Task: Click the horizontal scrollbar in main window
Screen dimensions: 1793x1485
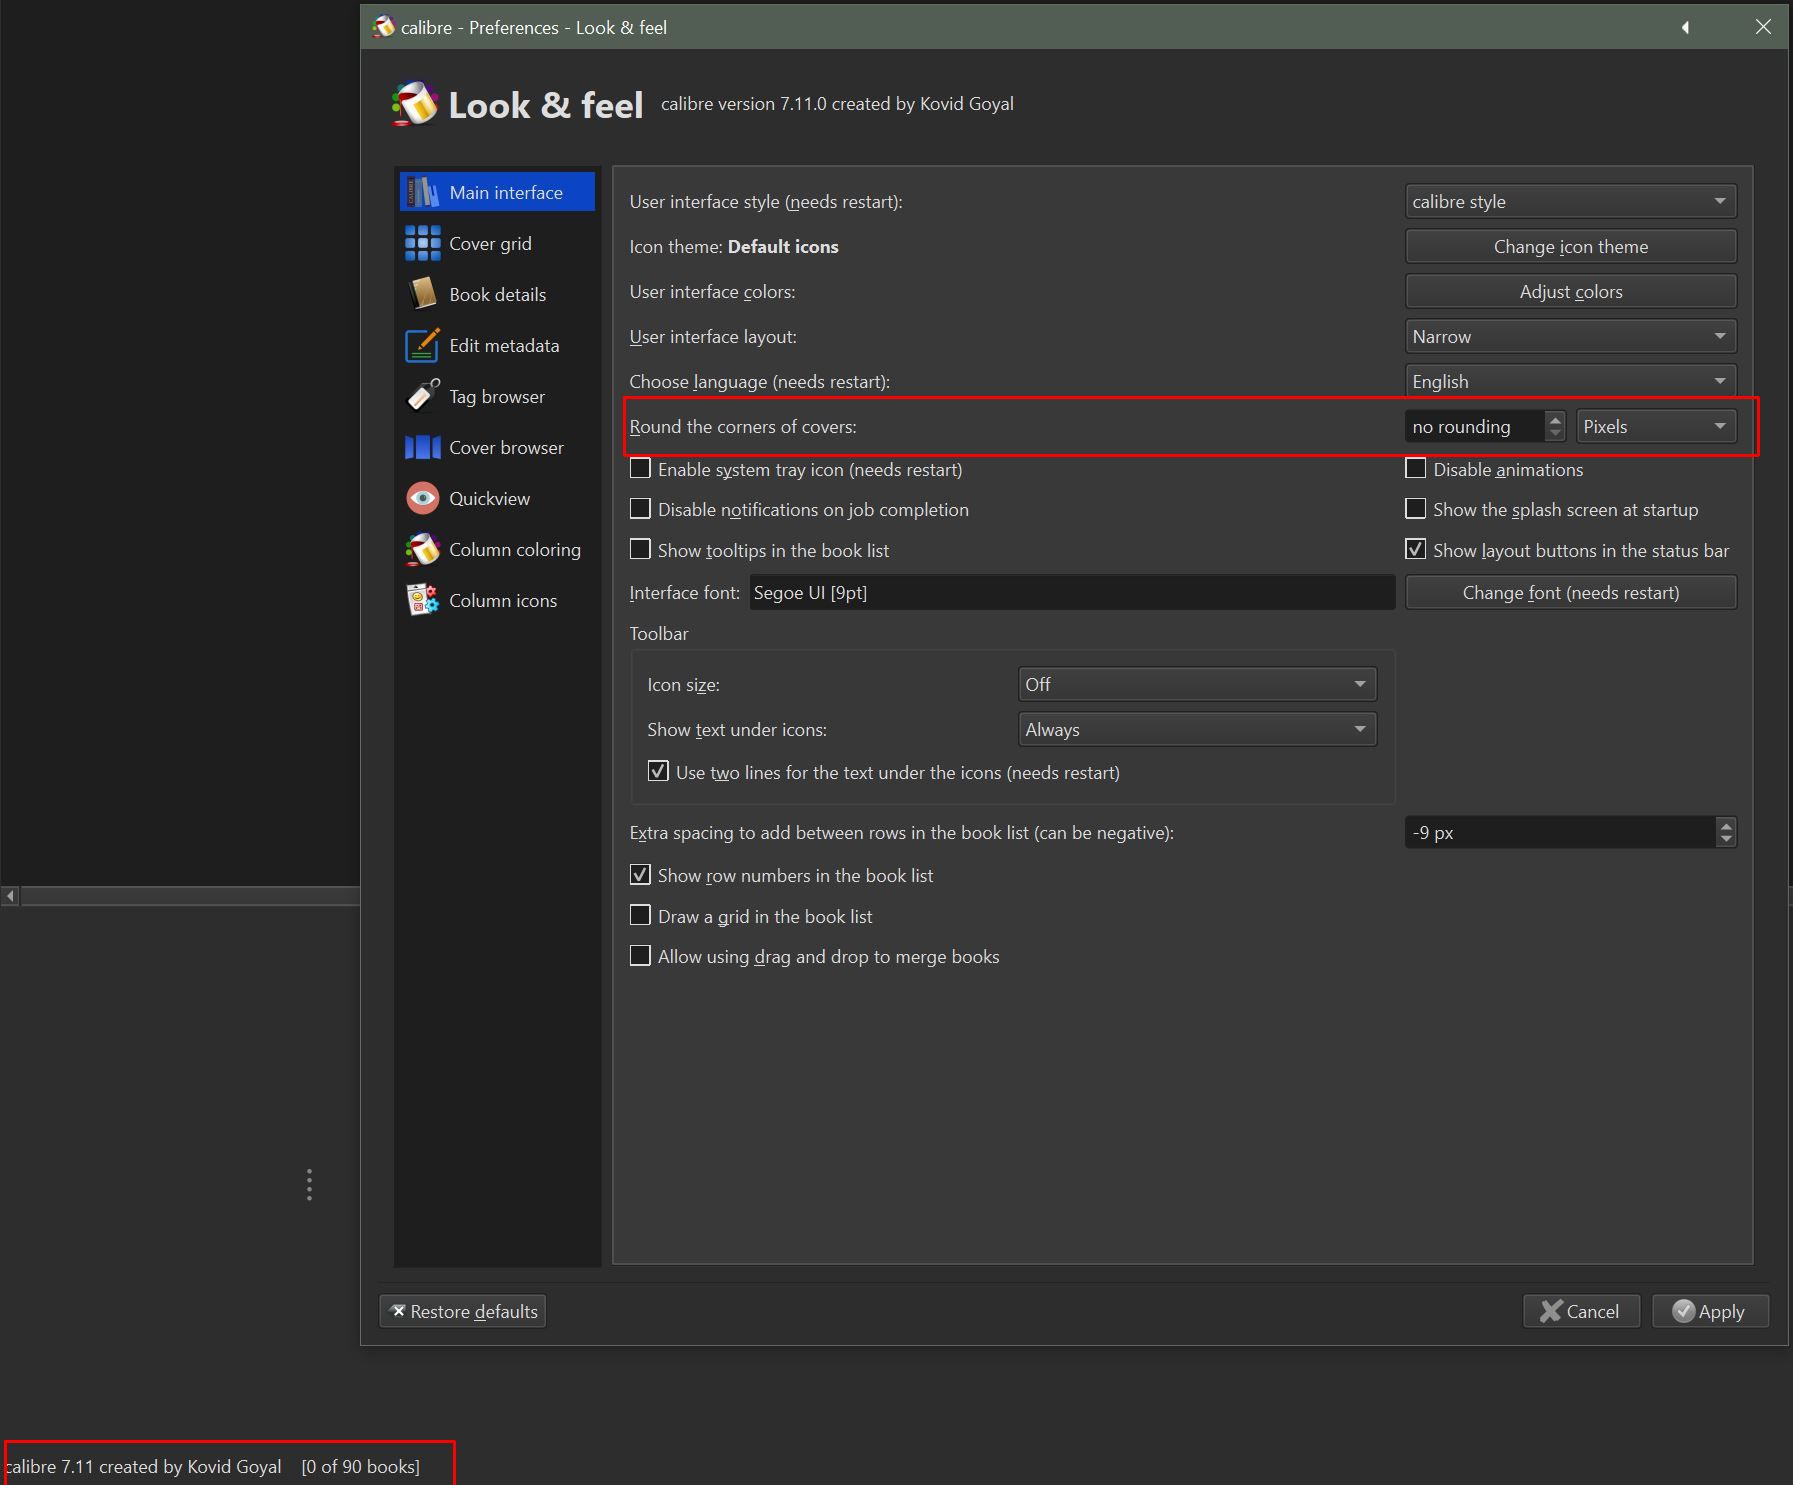Action: coord(190,896)
